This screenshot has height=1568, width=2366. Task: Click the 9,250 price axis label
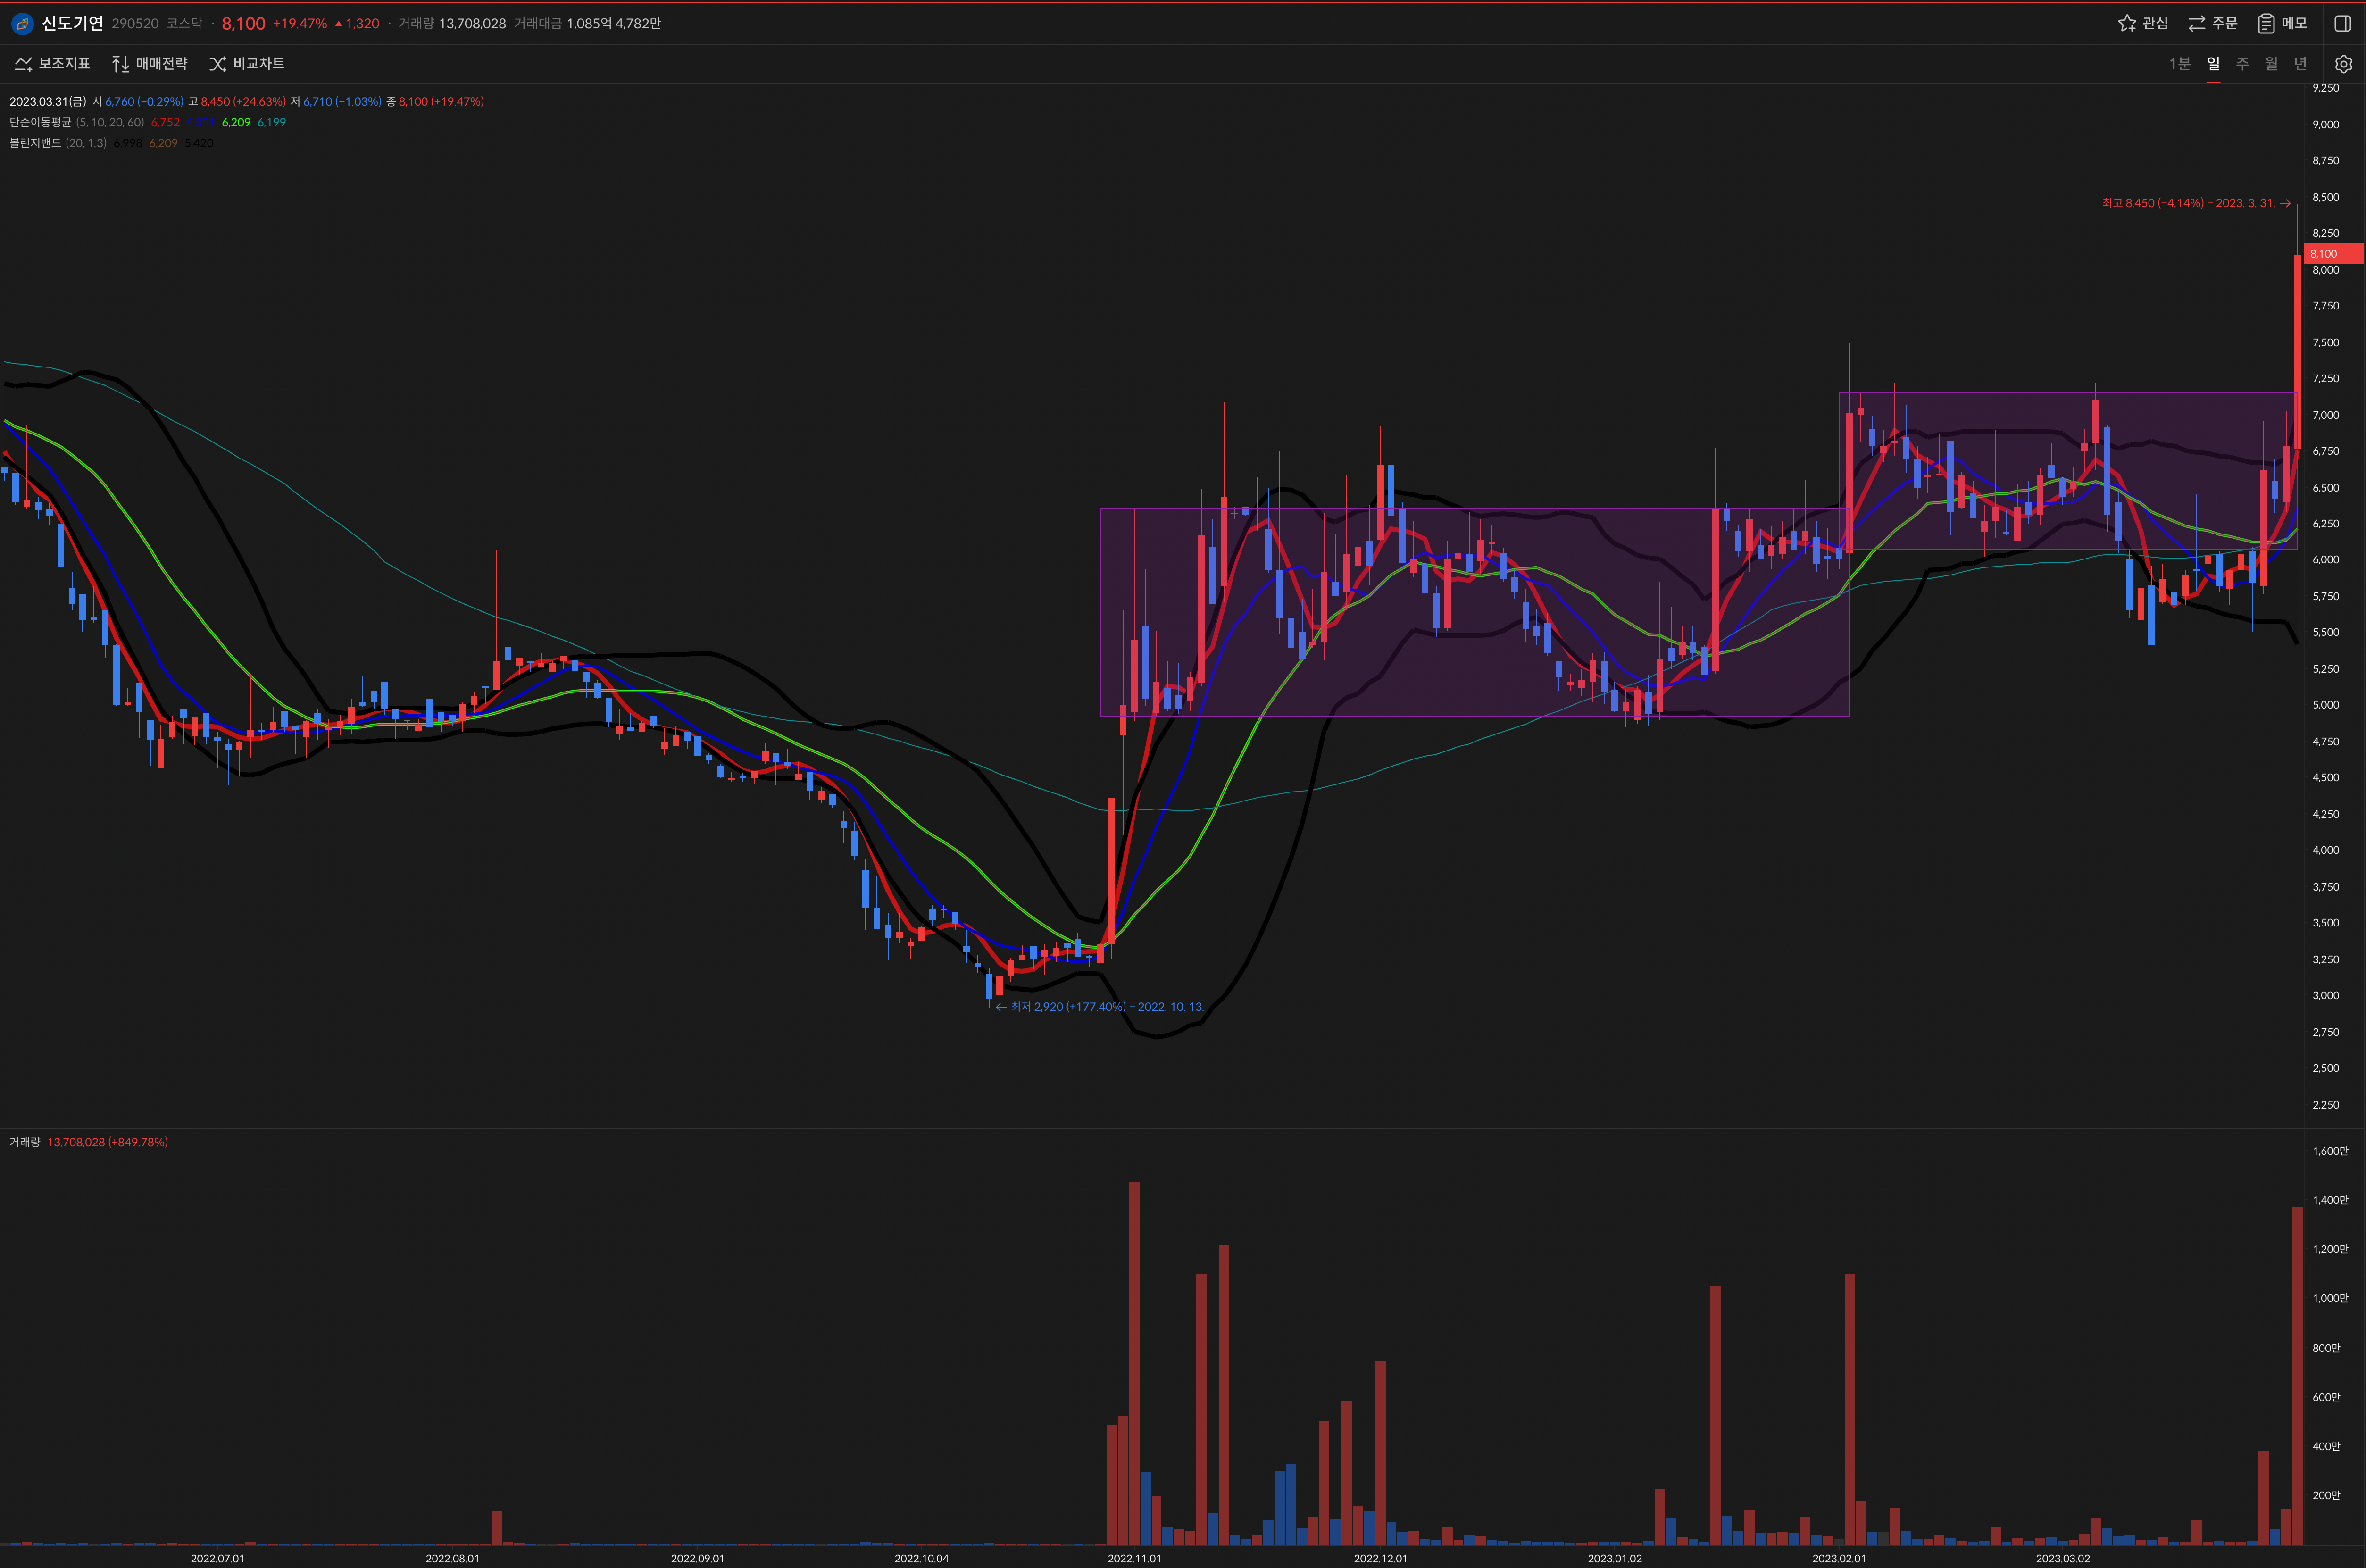coord(2326,88)
